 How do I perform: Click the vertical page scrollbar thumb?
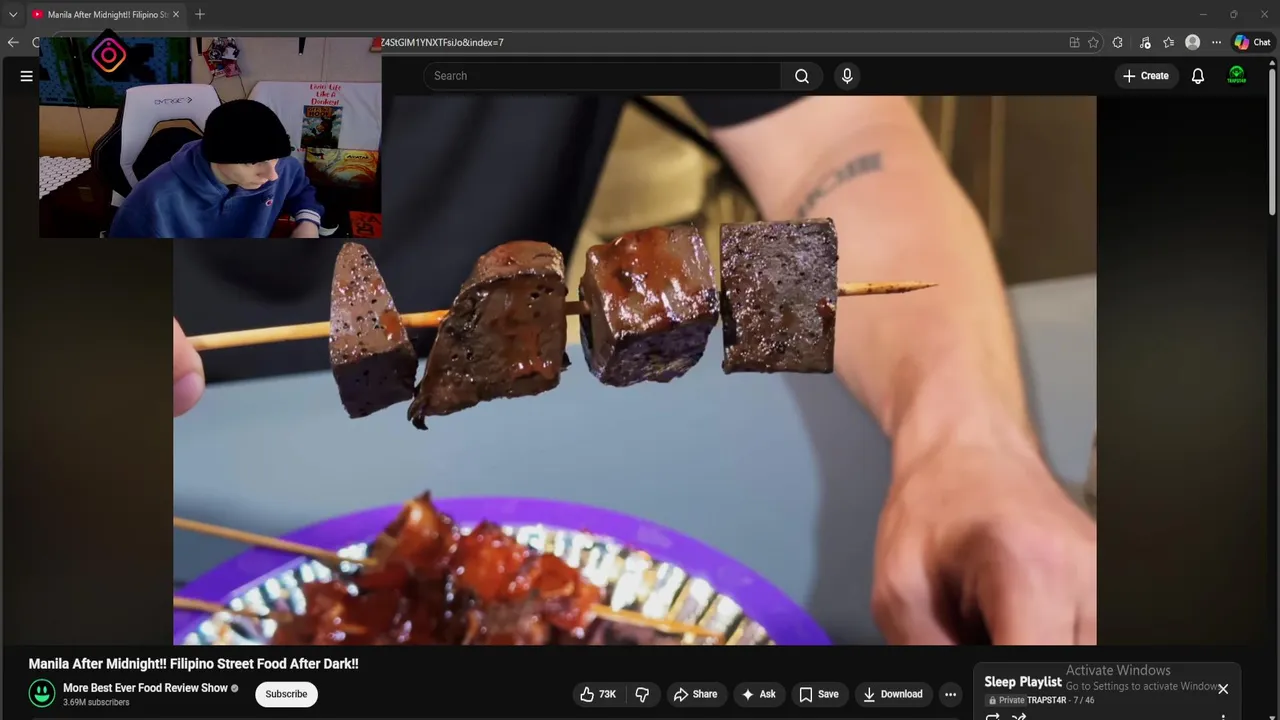pos(1273,142)
